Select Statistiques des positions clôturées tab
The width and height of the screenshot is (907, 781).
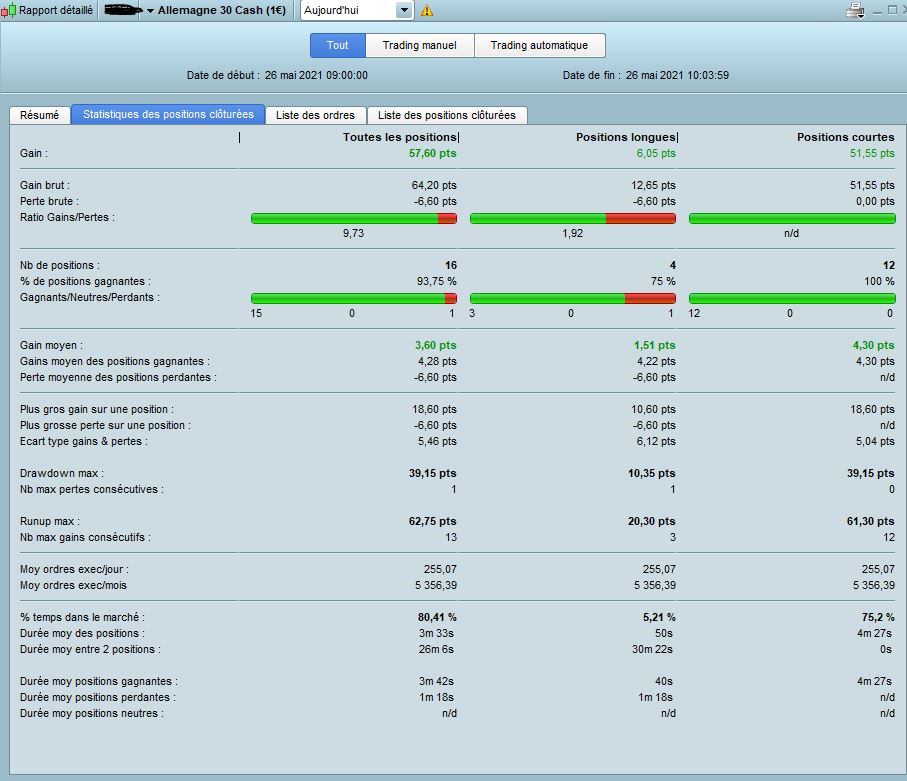point(168,115)
